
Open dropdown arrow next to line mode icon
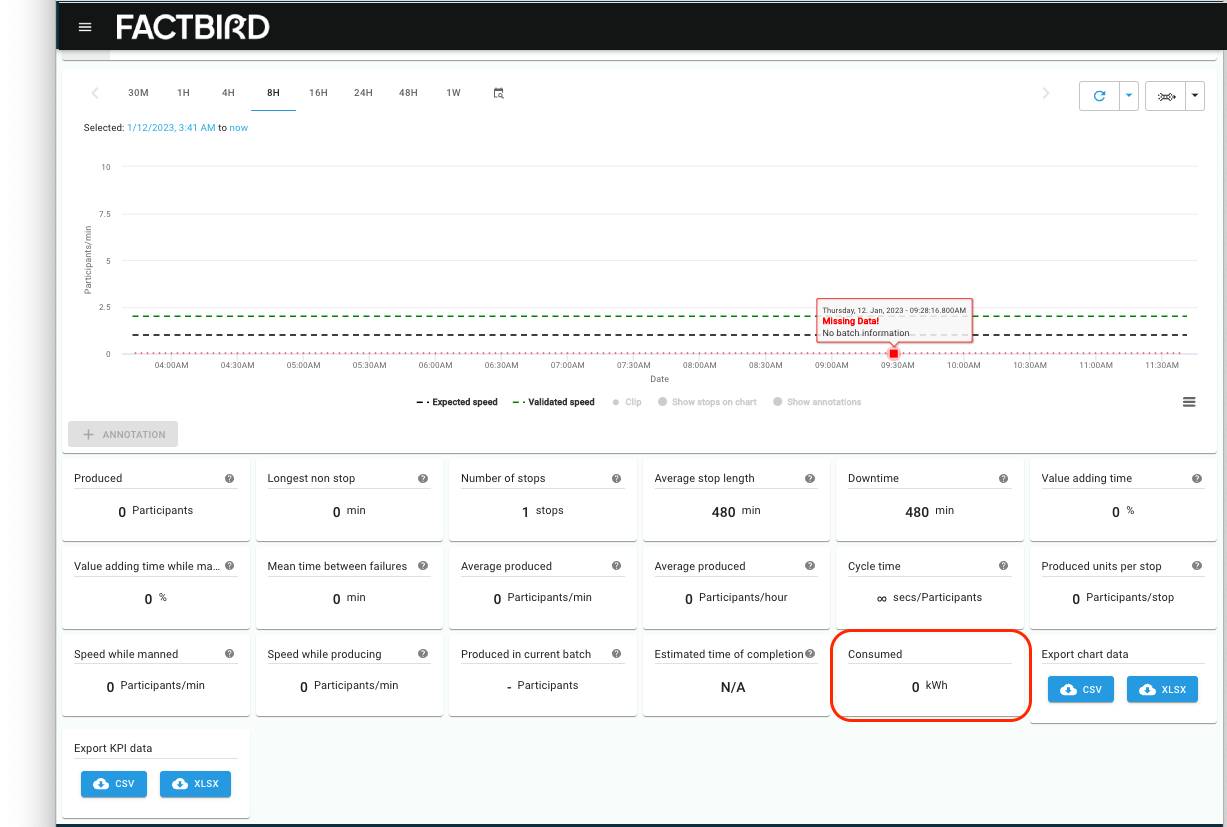pos(1195,96)
